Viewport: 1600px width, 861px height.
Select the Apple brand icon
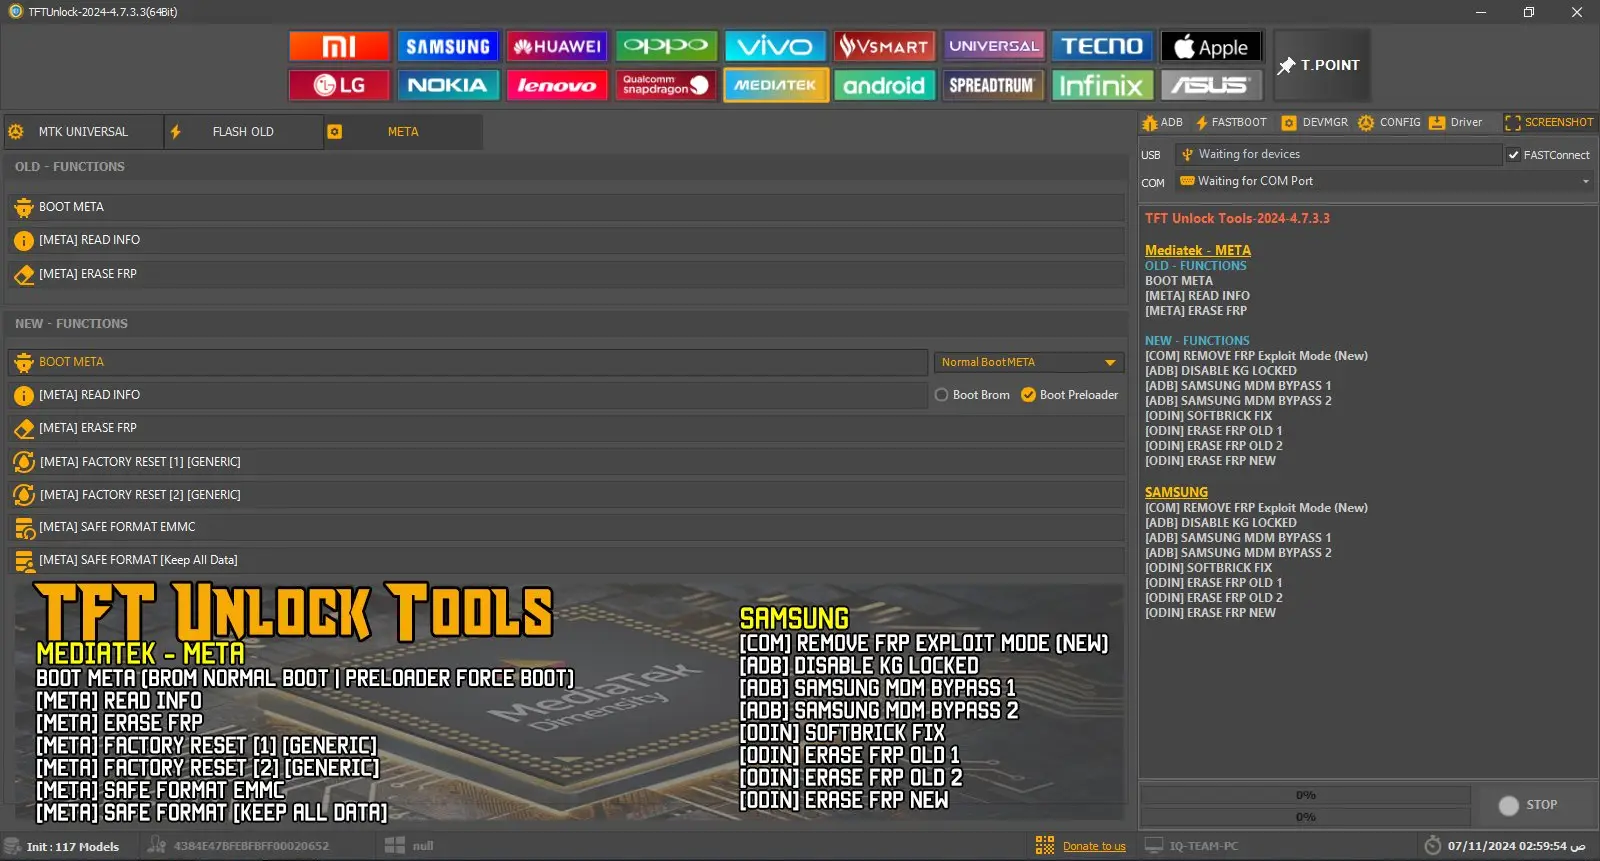point(1211,46)
